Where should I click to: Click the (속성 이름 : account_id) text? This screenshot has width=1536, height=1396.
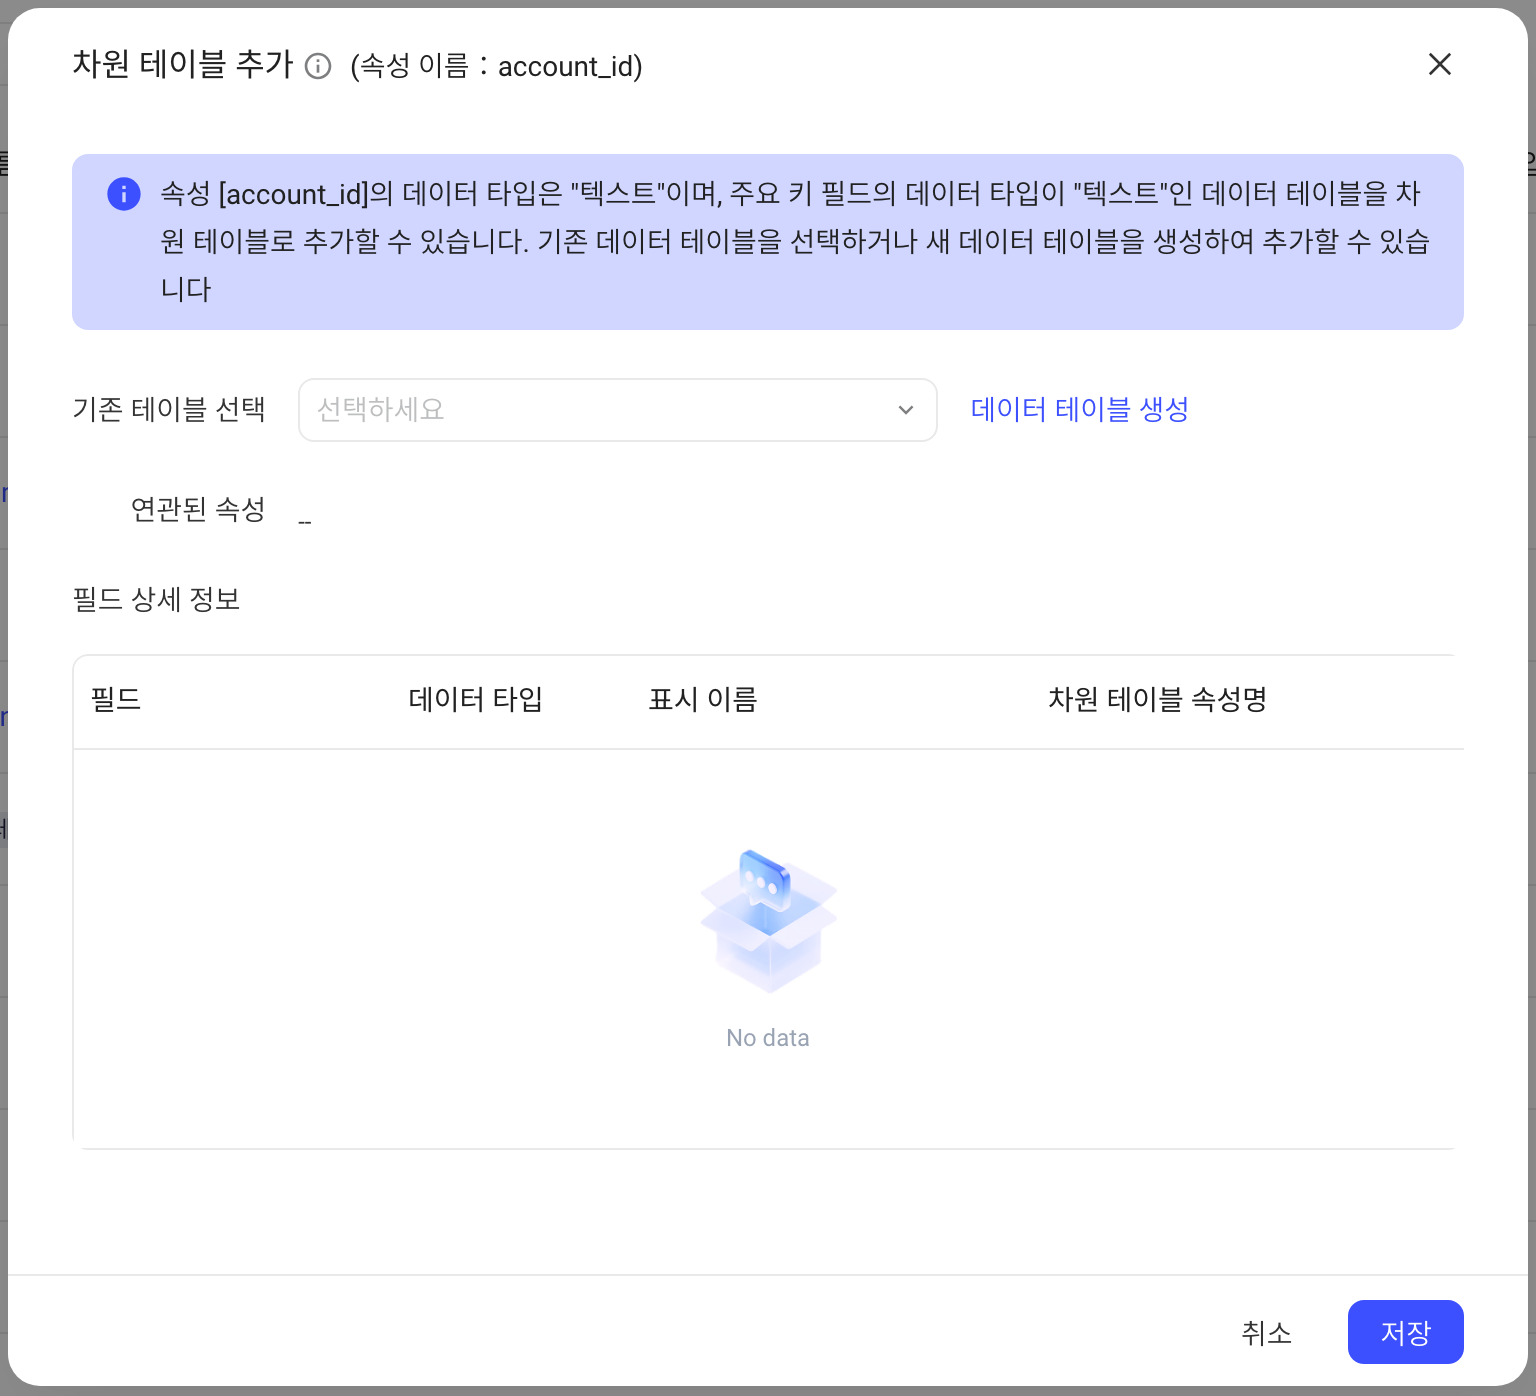[x=496, y=66]
